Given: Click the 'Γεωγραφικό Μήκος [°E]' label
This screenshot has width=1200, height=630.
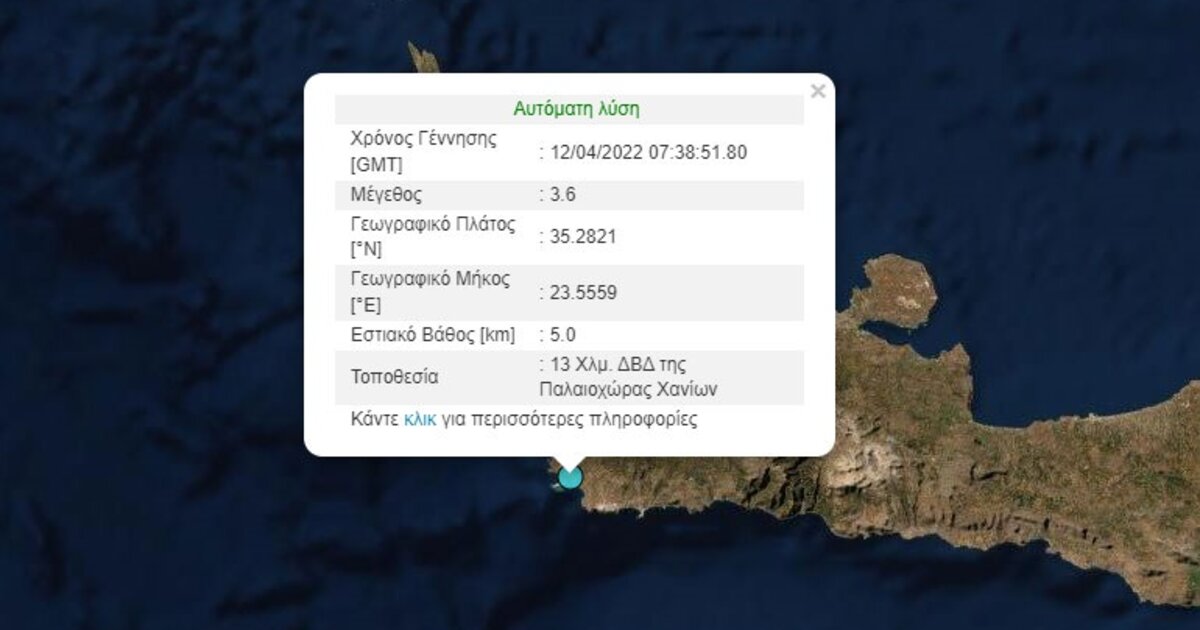Looking at the screenshot, I should pos(430,293).
